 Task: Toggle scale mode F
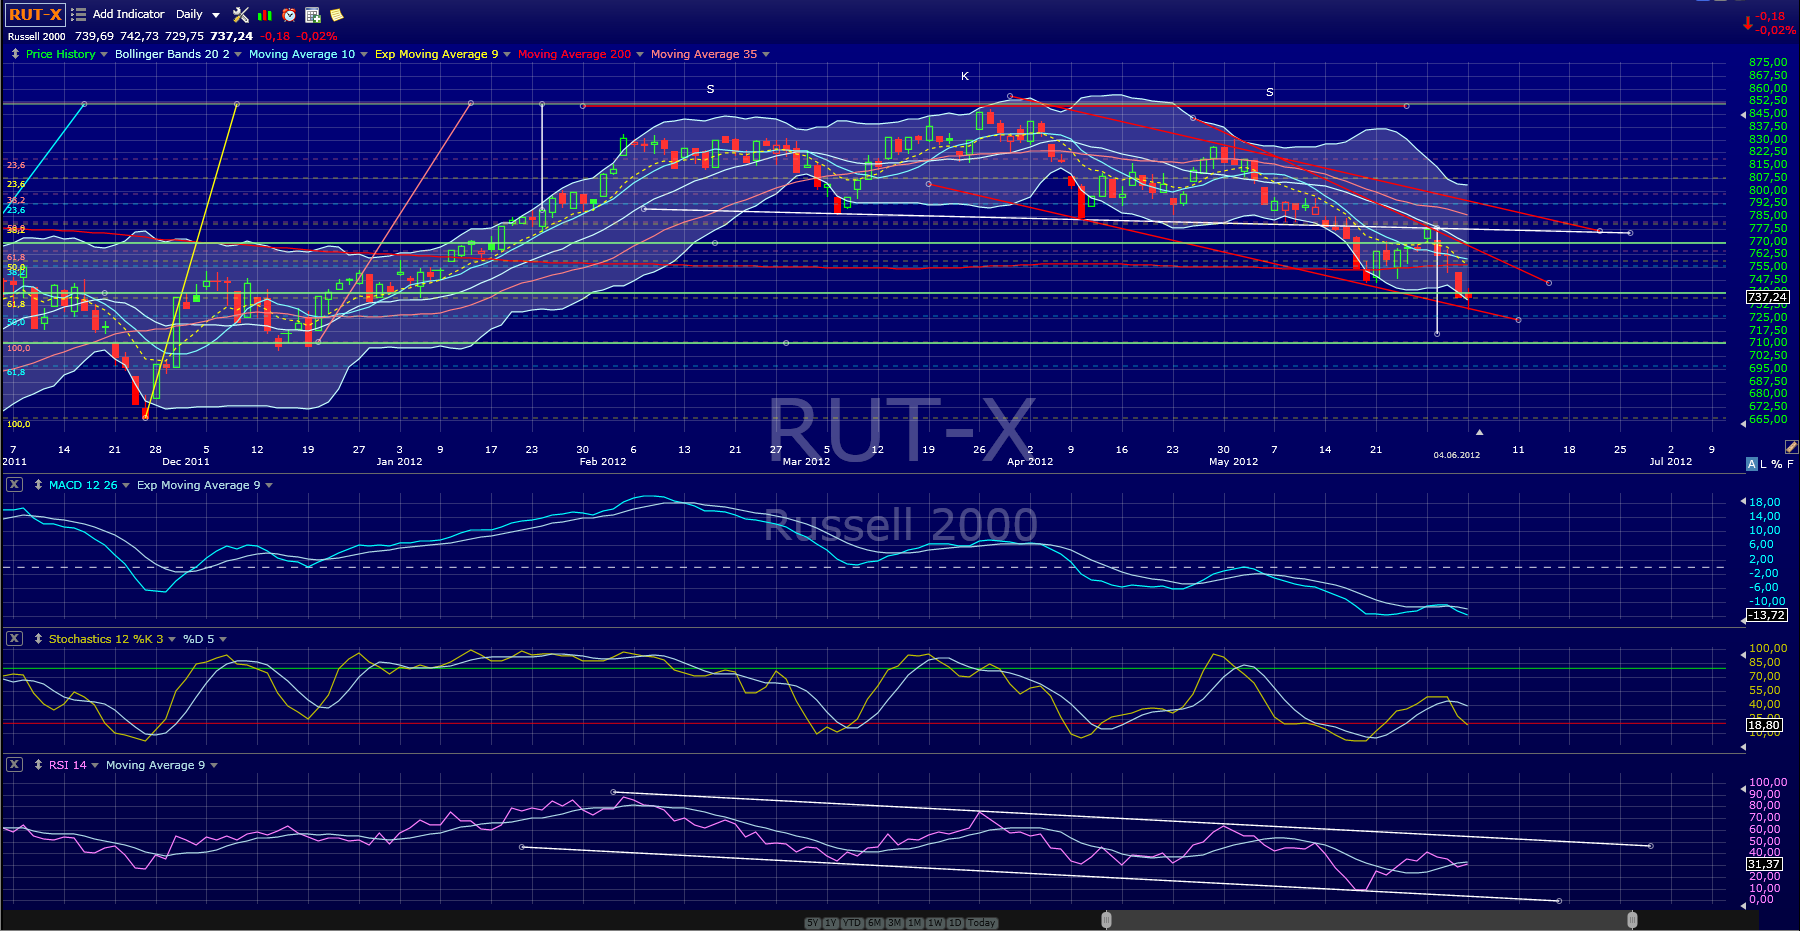coord(1790,464)
